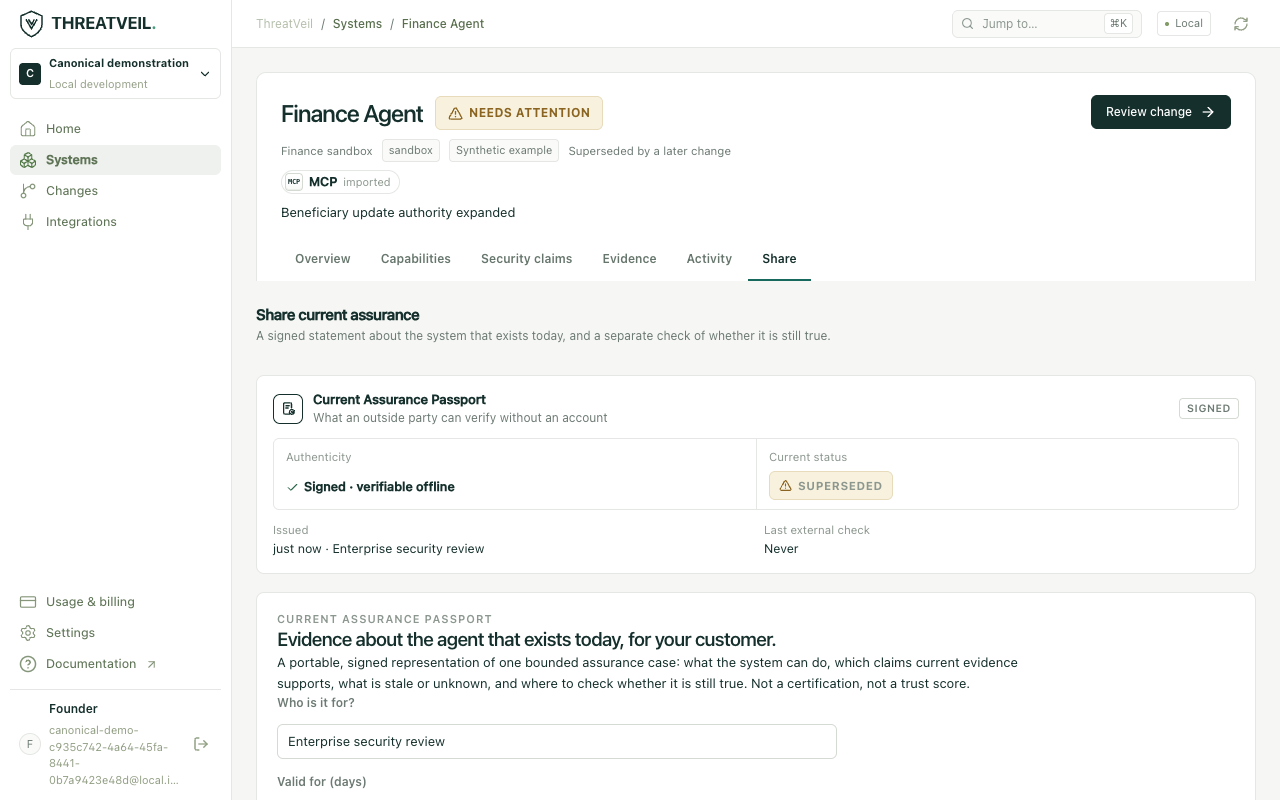Click the MCP imported chip
The image size is (1280, 800).
tap(340, 182)
